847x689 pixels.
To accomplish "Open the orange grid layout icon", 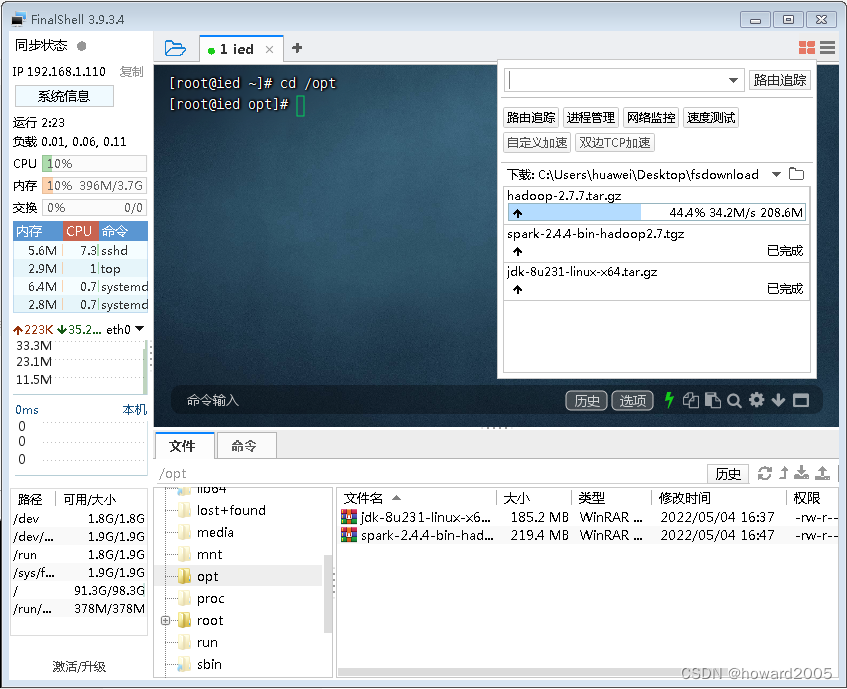I will click(x=806, y=48).
